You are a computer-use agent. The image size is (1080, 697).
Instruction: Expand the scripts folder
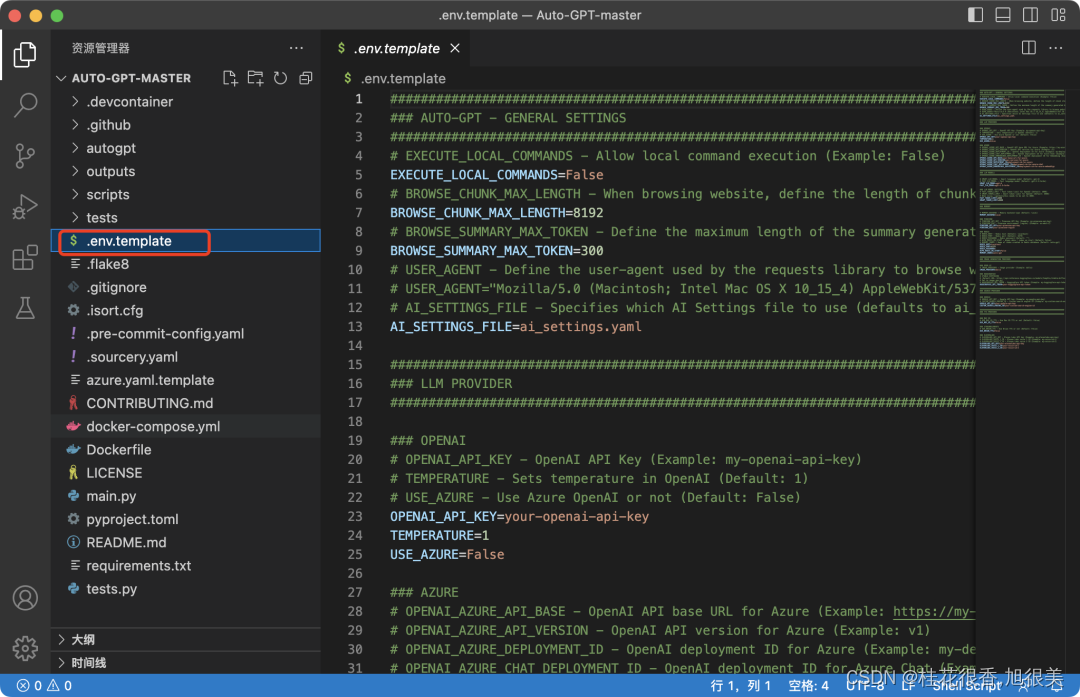coord(186,194)
